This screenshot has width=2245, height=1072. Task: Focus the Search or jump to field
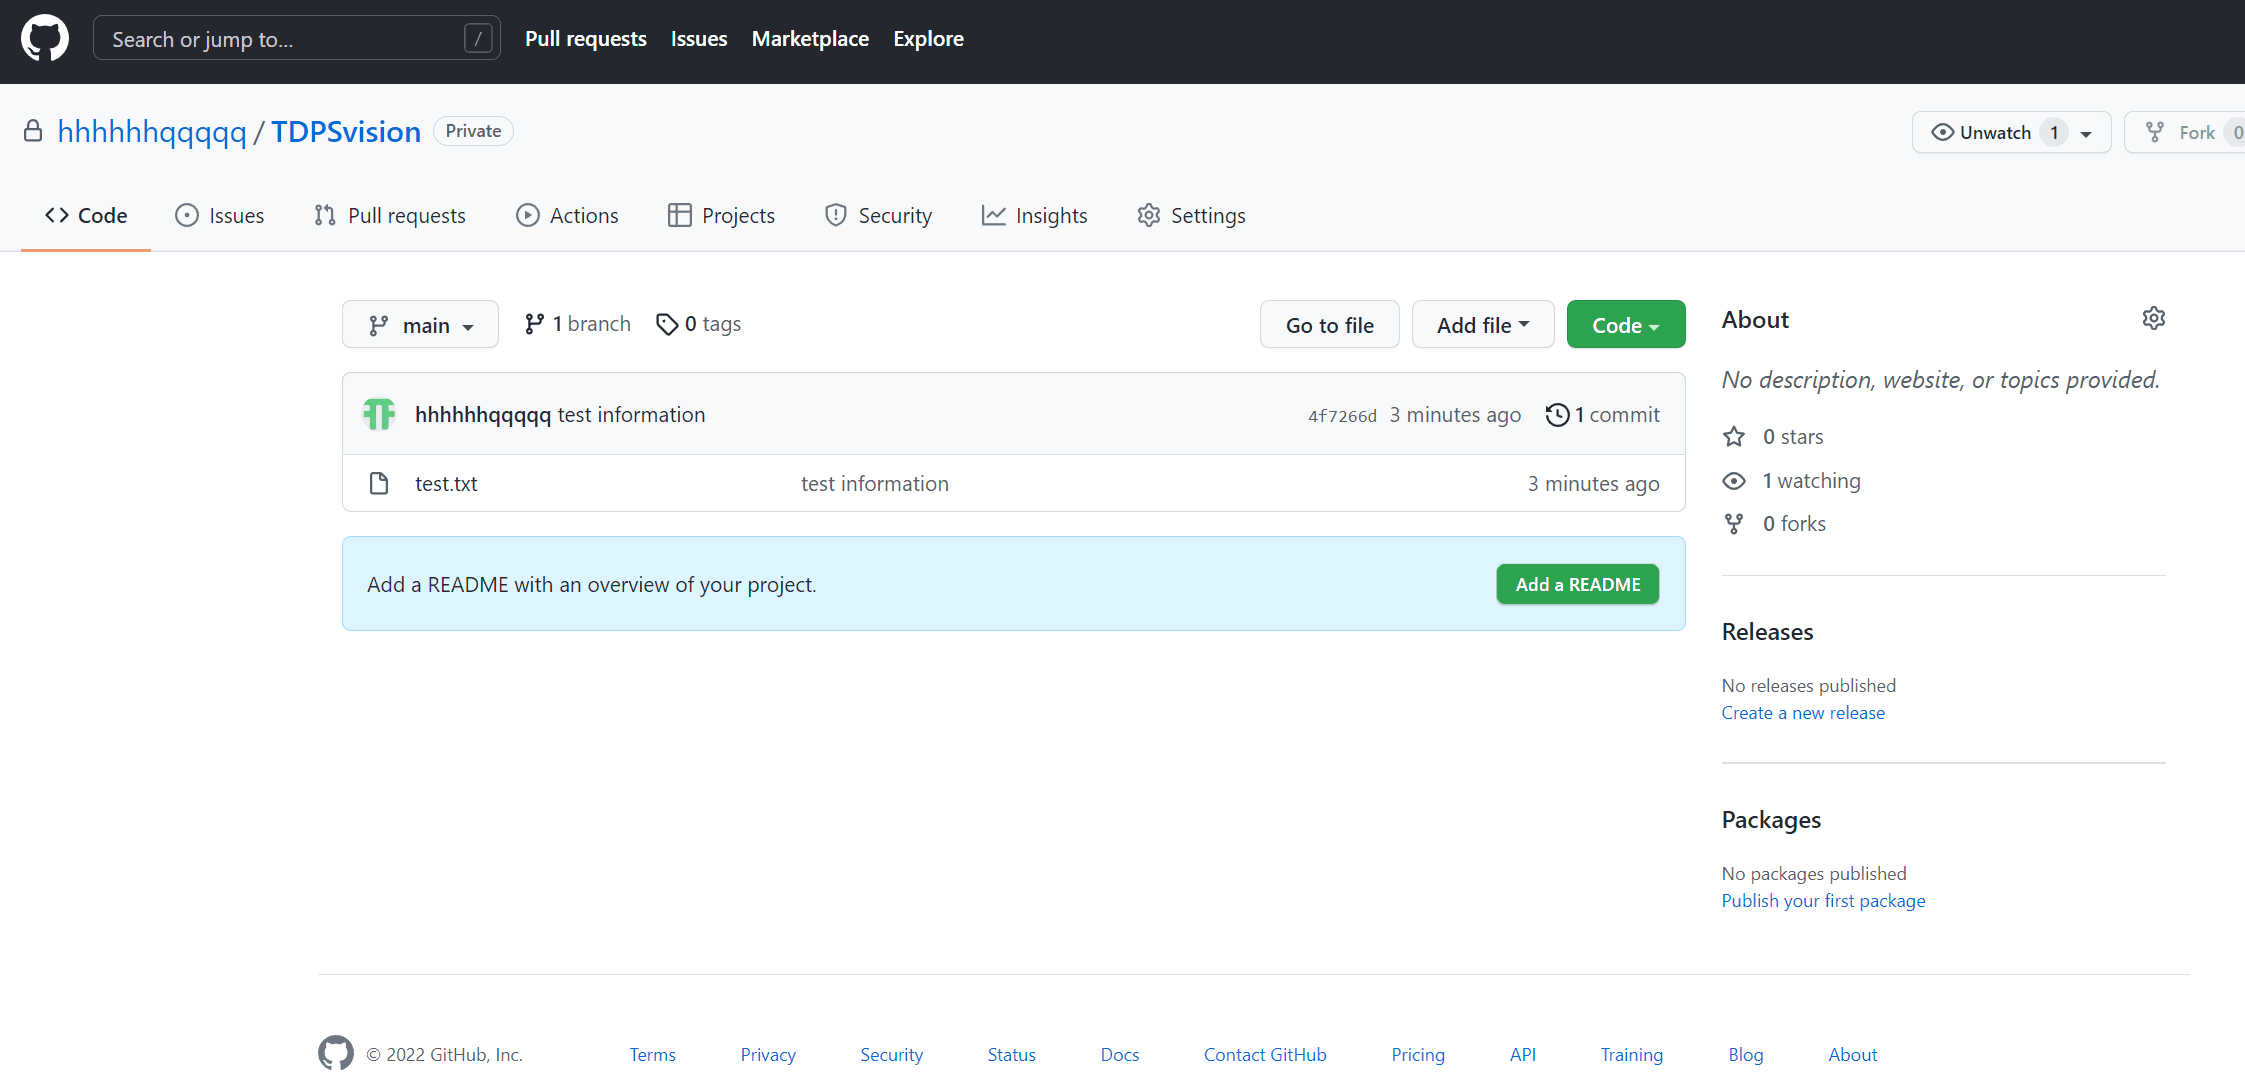coord(297,39)
